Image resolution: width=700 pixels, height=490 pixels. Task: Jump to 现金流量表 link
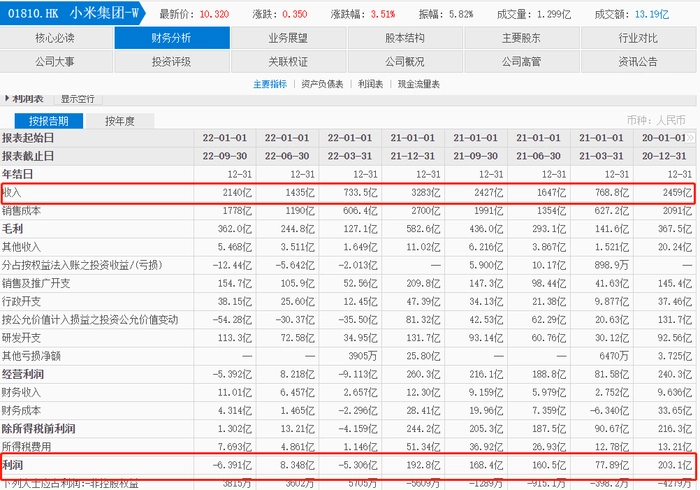tap(417, 85)
